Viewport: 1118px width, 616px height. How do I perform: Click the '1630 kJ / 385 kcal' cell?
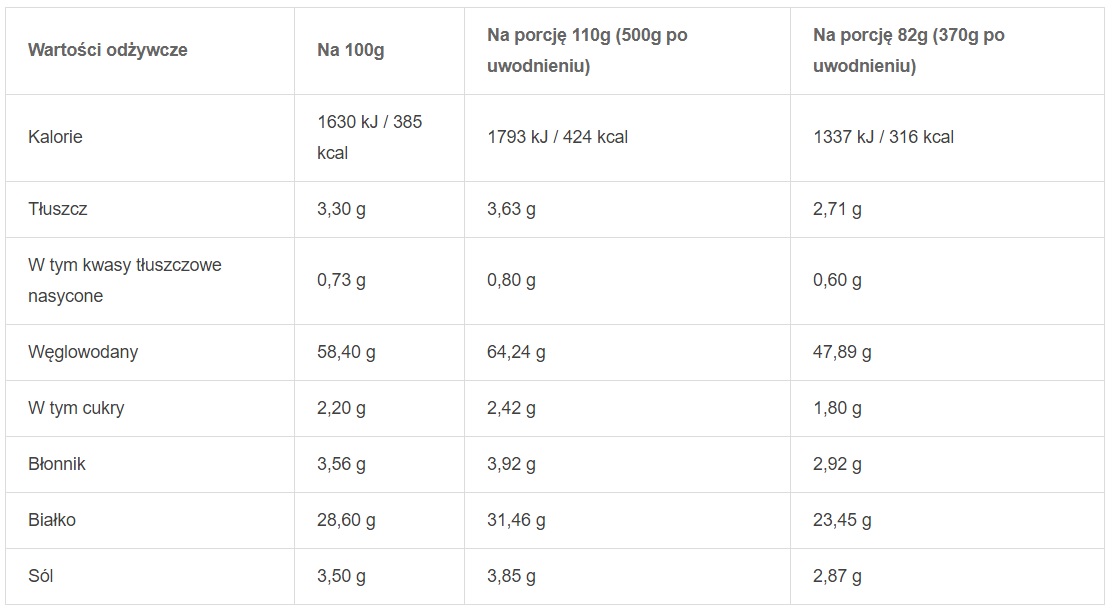tap(369, 137)
